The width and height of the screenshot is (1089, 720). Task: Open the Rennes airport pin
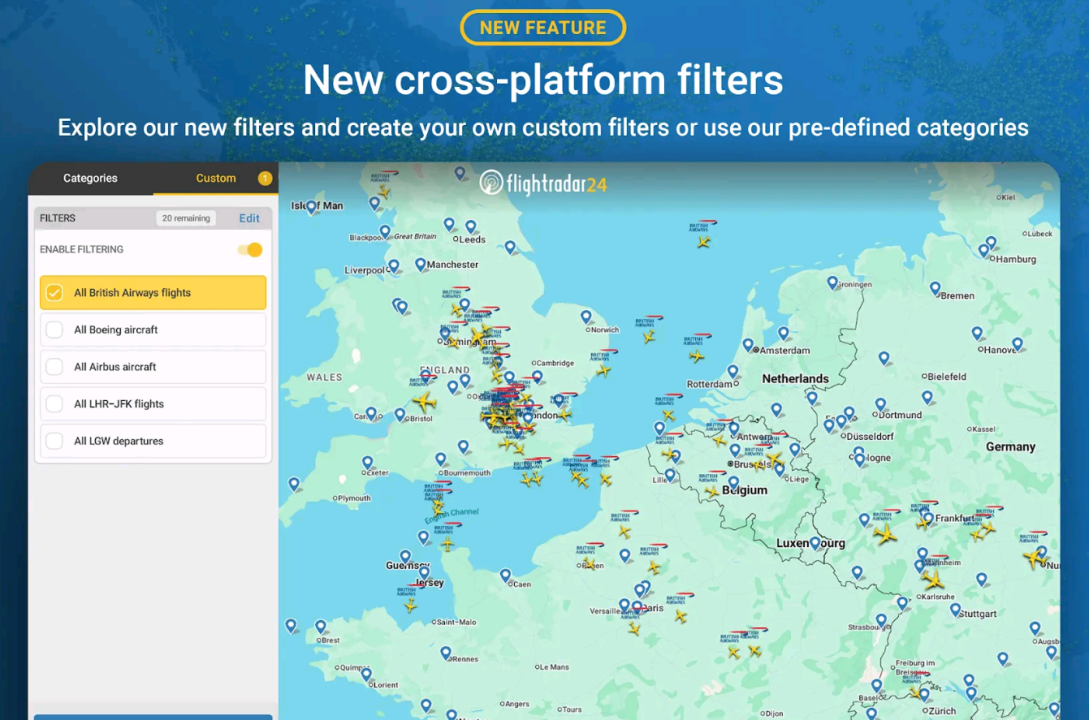tap(446, 653)
